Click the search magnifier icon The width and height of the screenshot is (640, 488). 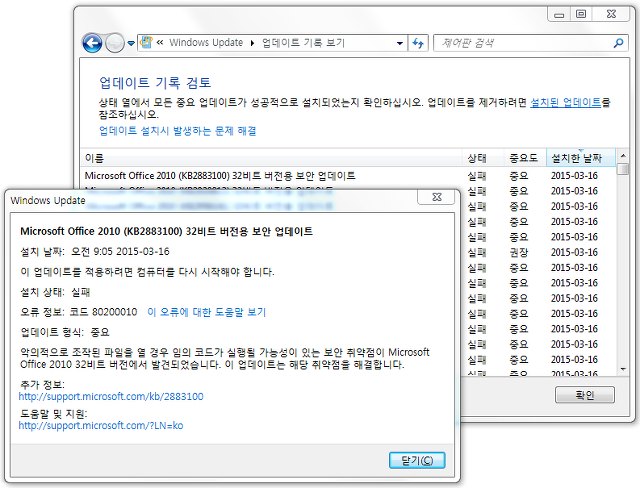point(618,42)
